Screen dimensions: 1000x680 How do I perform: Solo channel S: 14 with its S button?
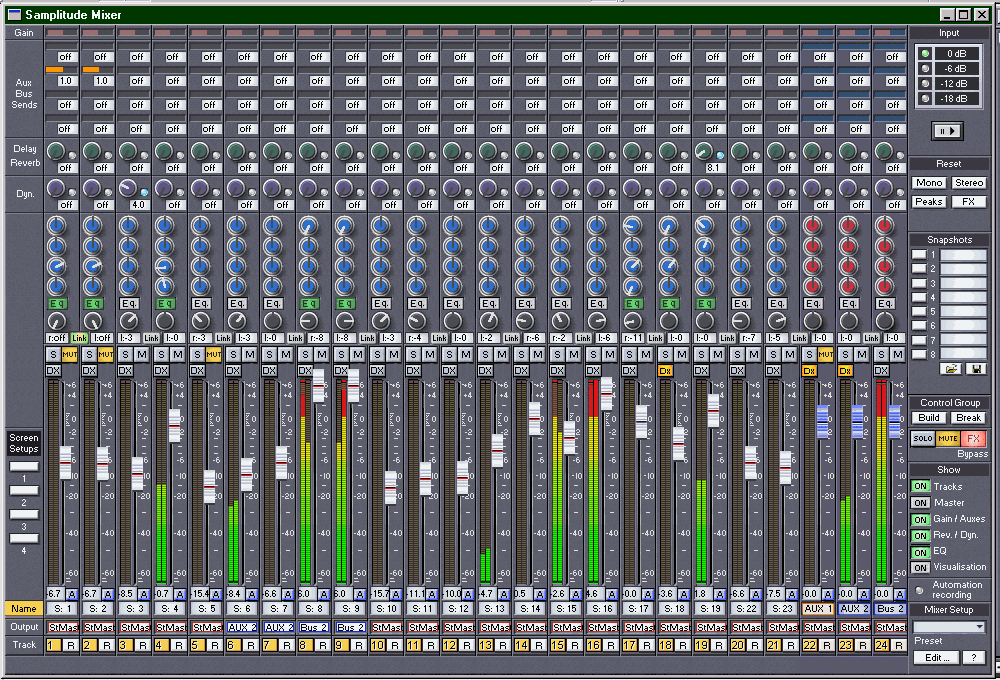[521, 355]
